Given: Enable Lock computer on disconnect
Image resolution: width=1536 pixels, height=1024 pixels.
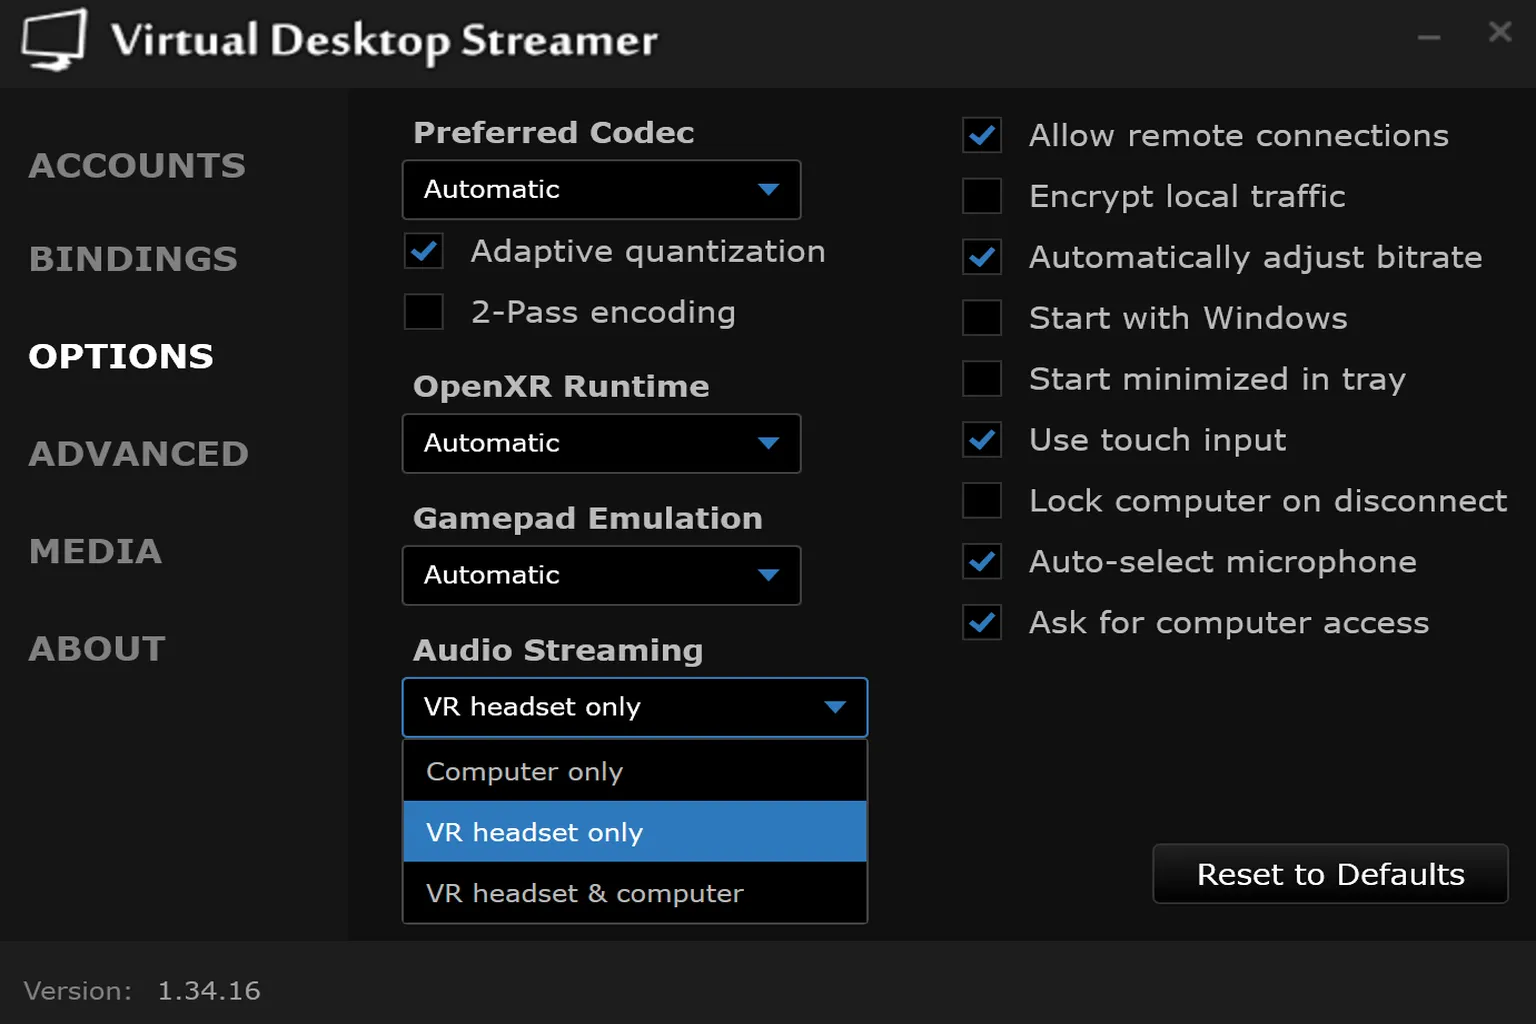Looking at the screenshot, I should click(982, 501).
